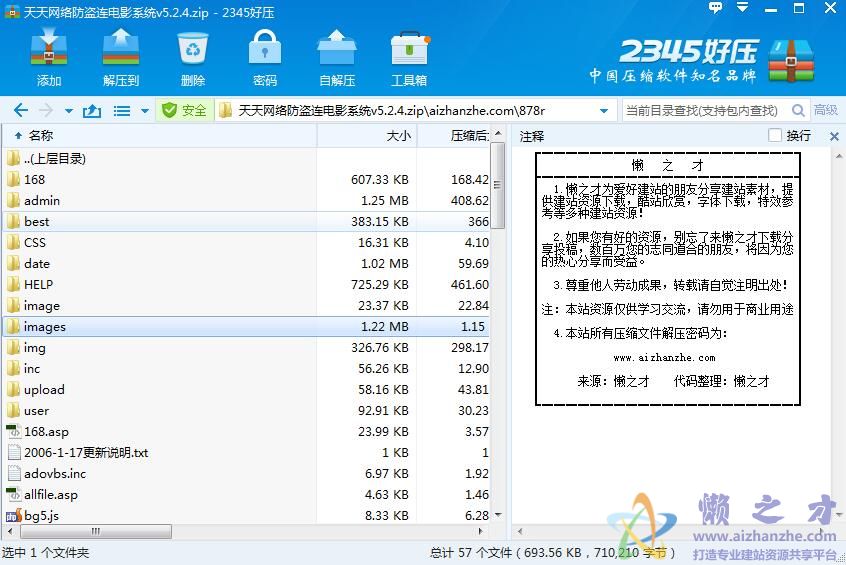Click the archive path address field
The height and width of the screenshot is (565, 846).
point(415,111)
